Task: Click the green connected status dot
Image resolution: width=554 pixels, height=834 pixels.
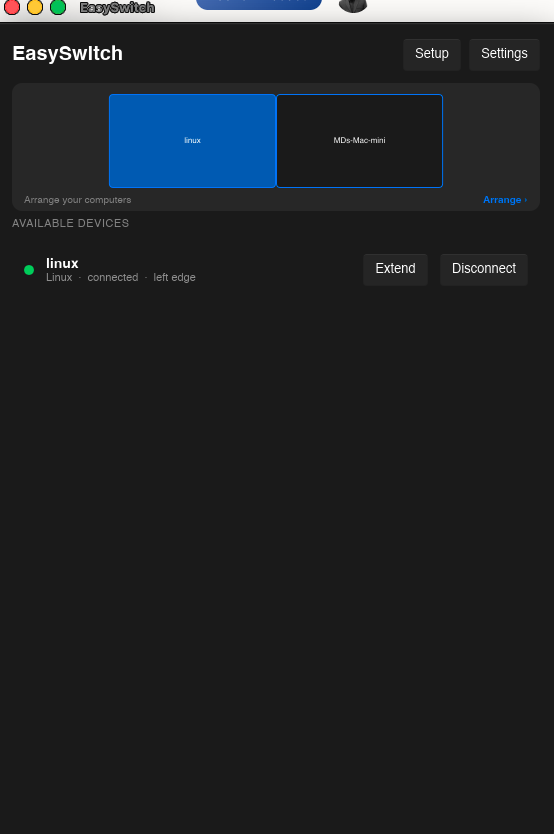Action: 29,270
